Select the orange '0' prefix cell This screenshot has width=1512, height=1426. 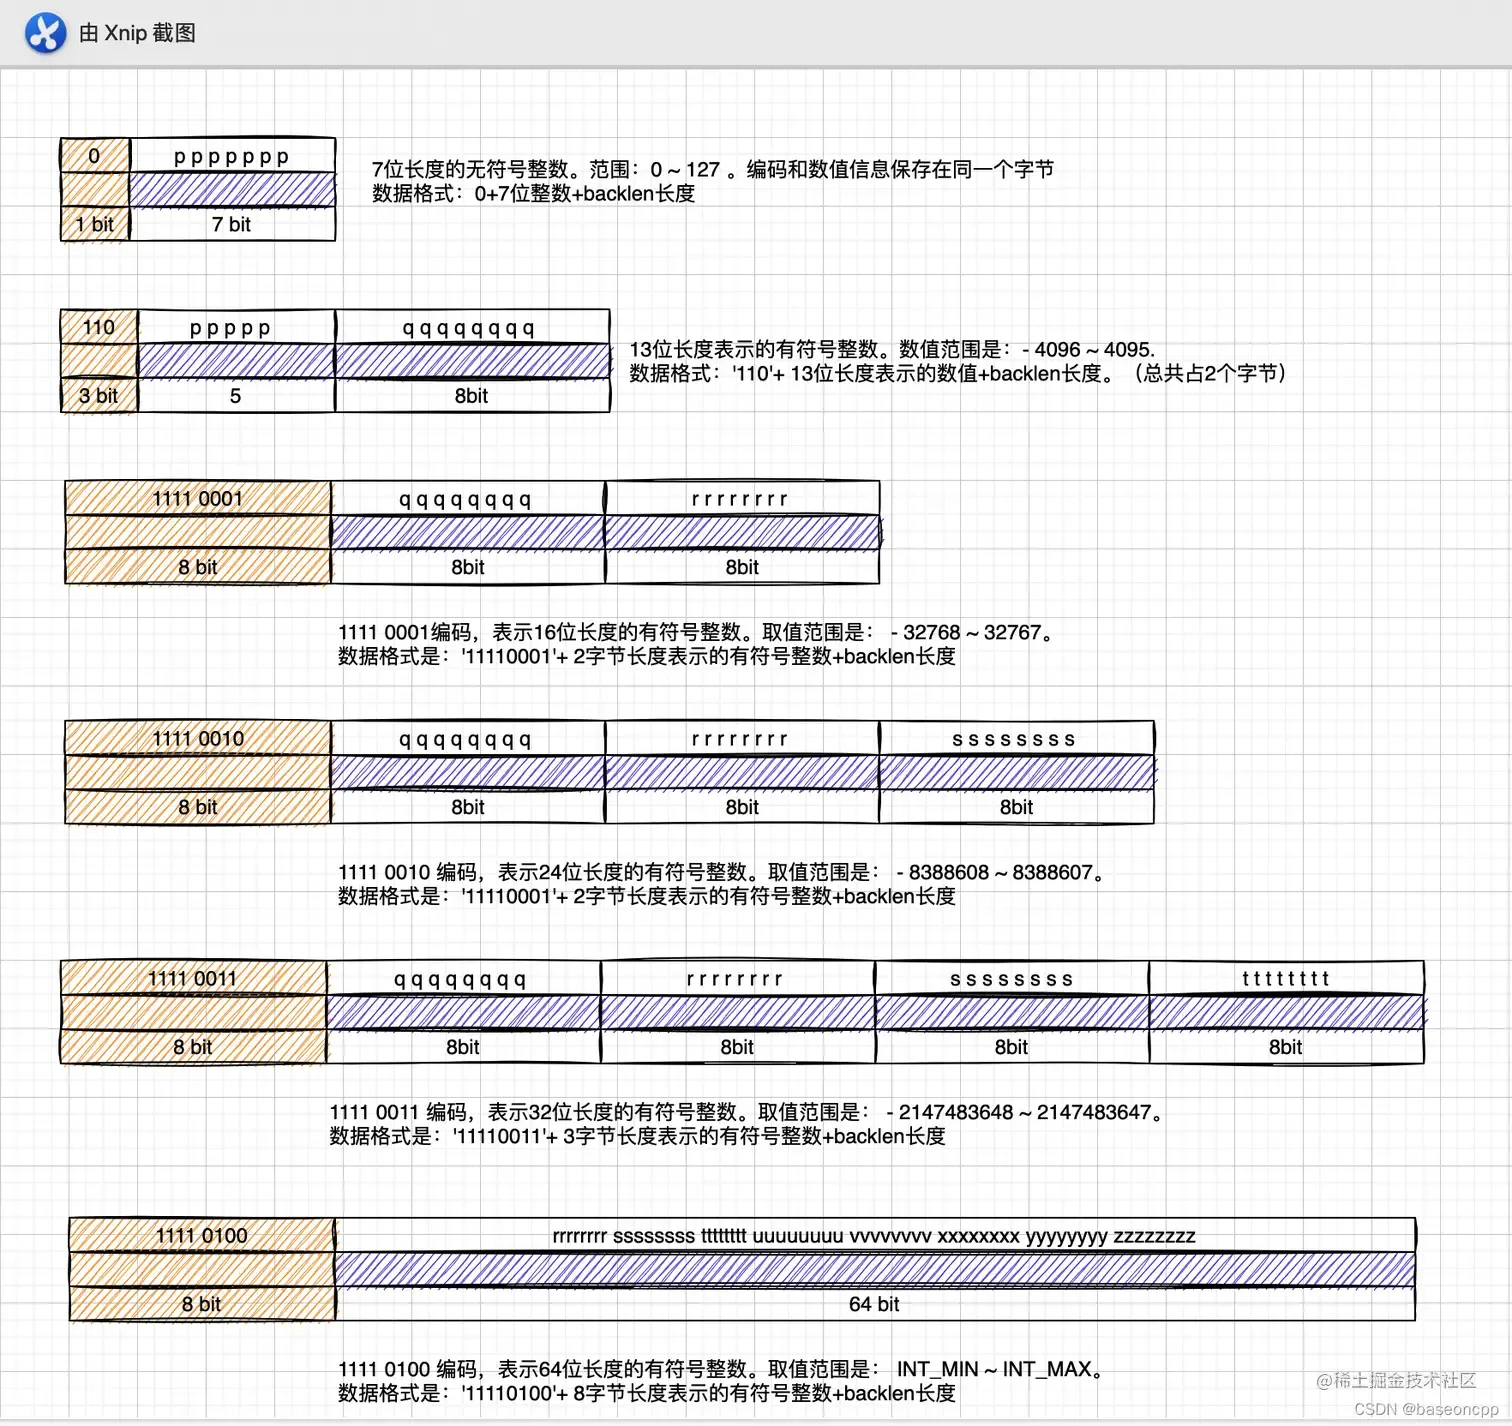coord(95,156)
